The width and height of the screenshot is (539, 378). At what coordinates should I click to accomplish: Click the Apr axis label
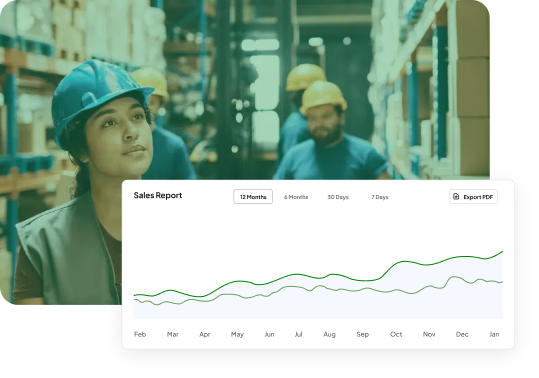(205, 334)
